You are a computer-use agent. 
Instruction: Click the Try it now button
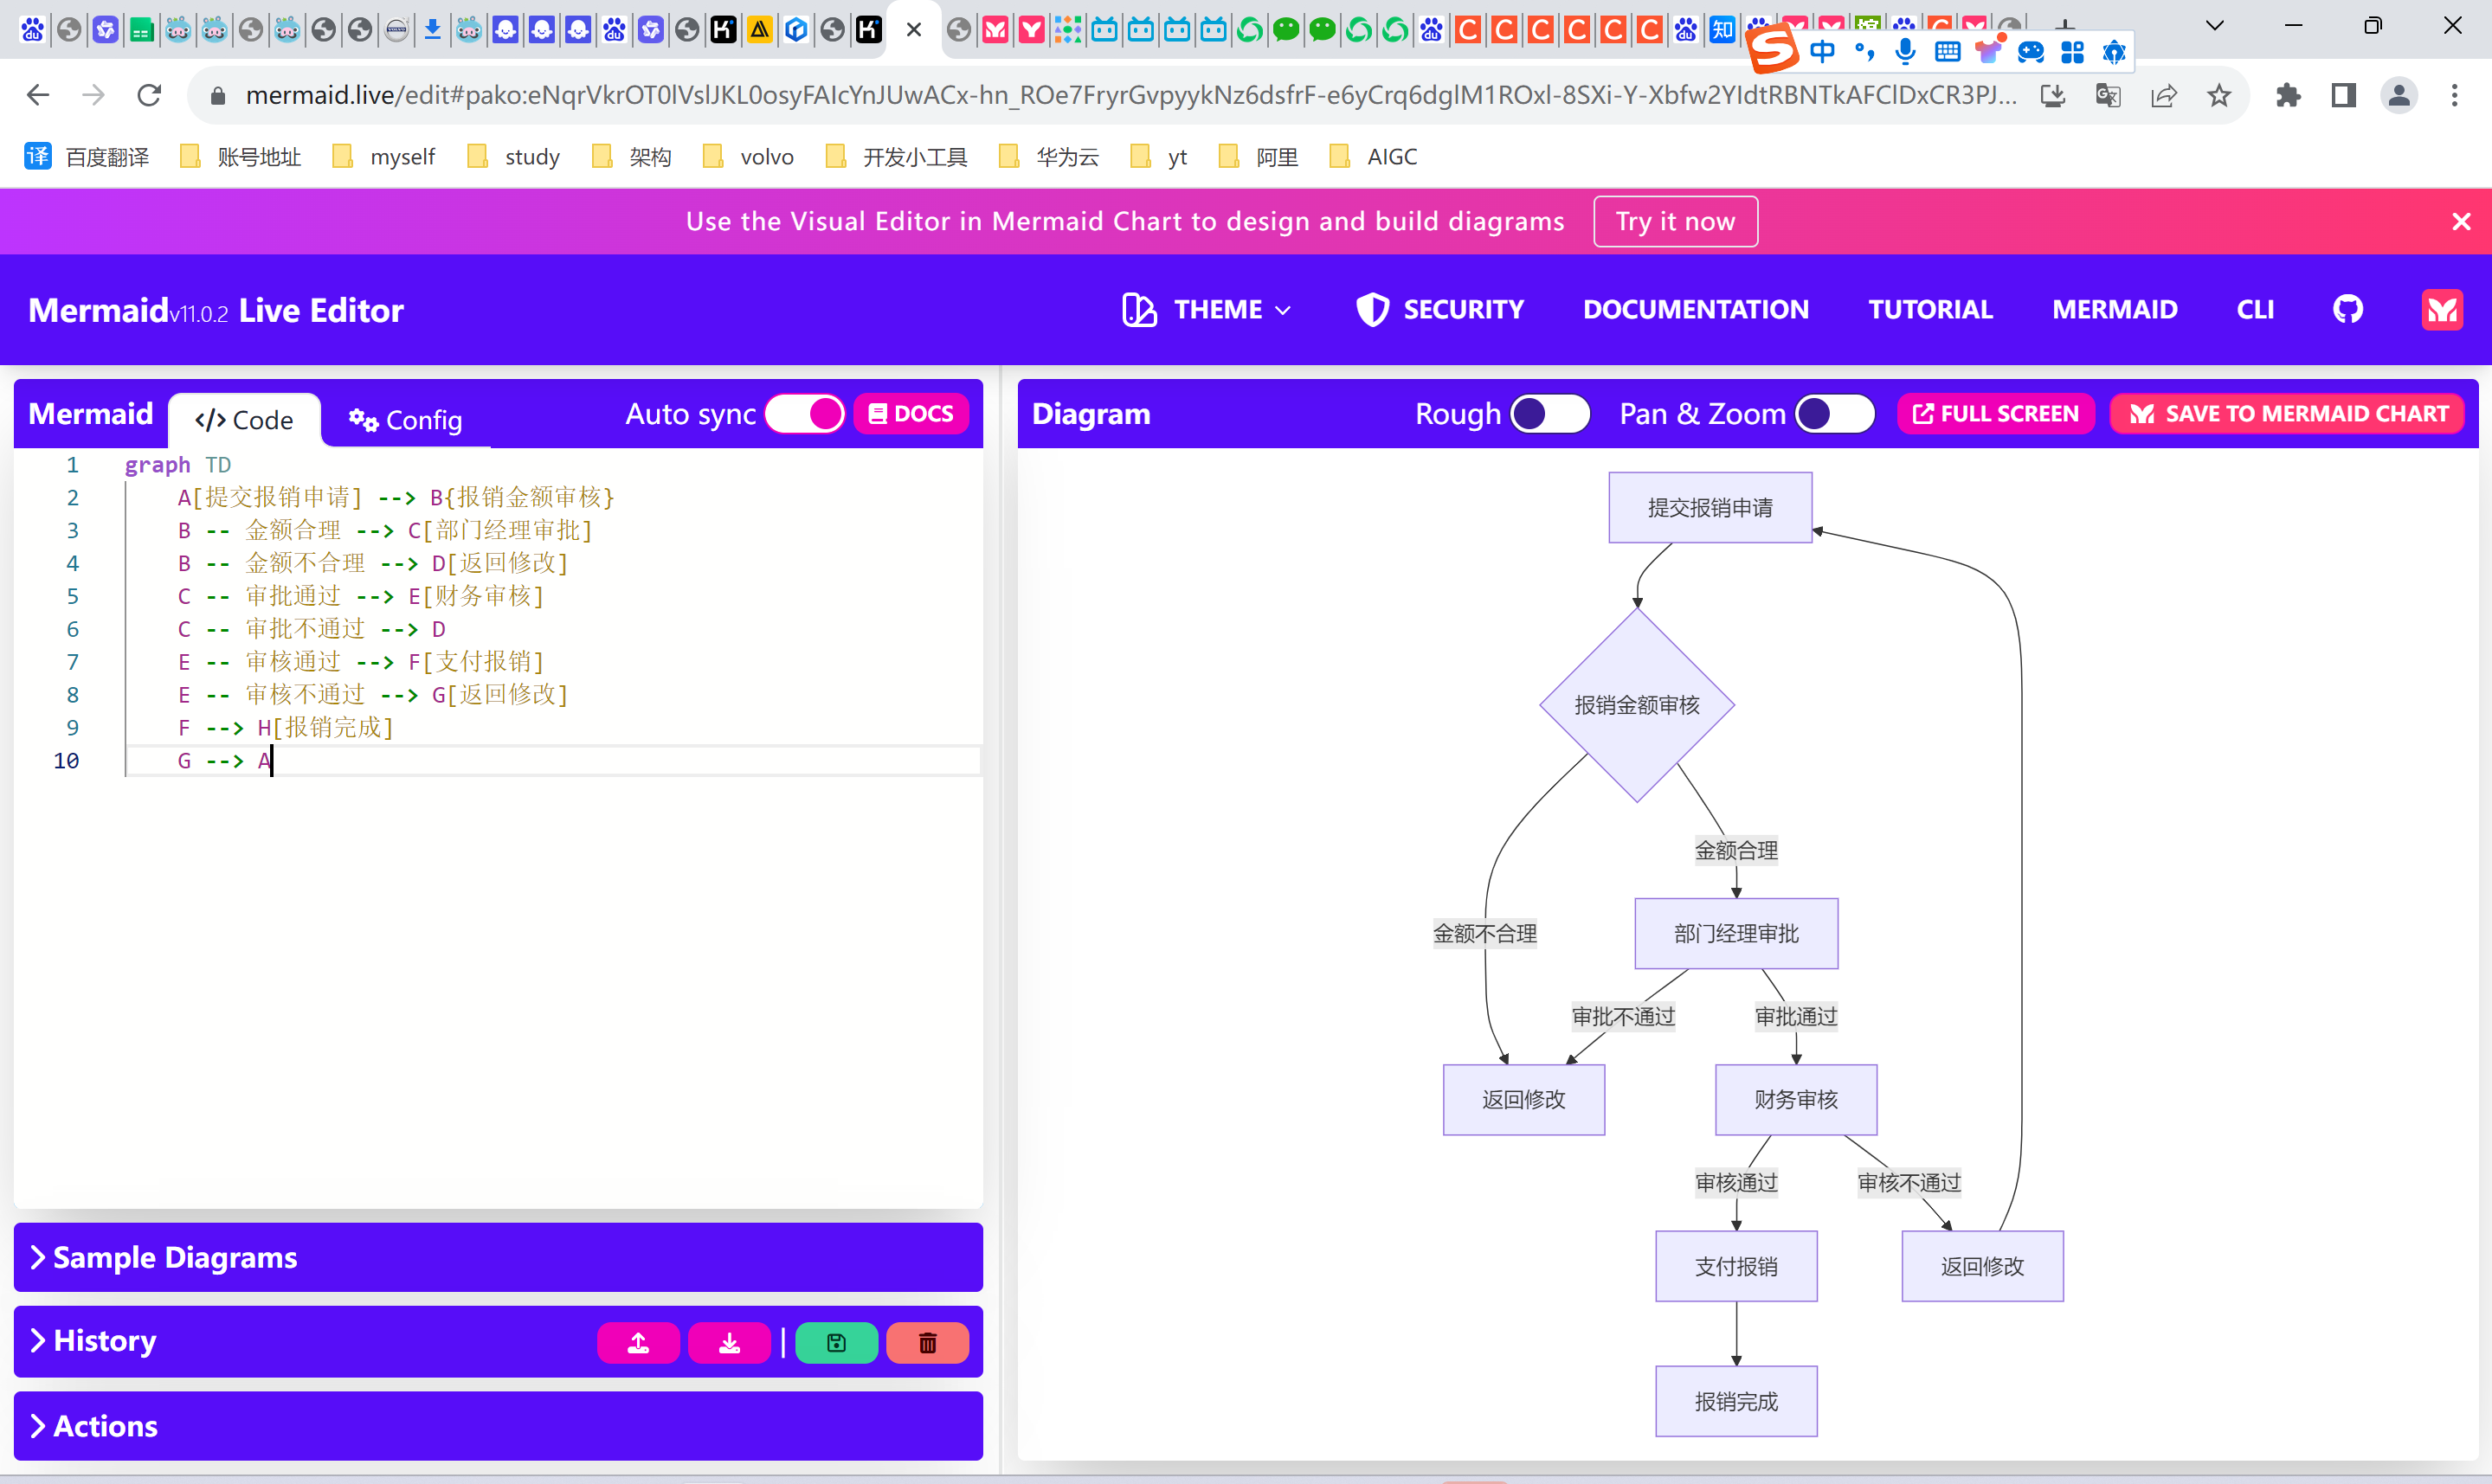tap(1675, 221)
